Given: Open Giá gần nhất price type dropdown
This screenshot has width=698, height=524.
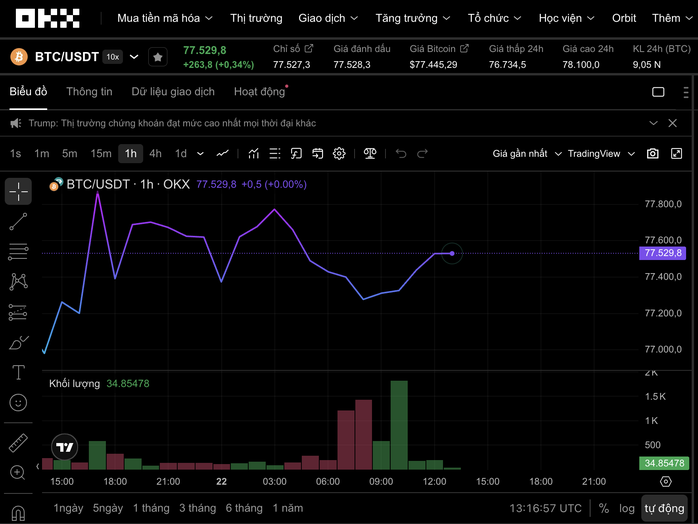Looking at the screenshot, I should (527, 154).
